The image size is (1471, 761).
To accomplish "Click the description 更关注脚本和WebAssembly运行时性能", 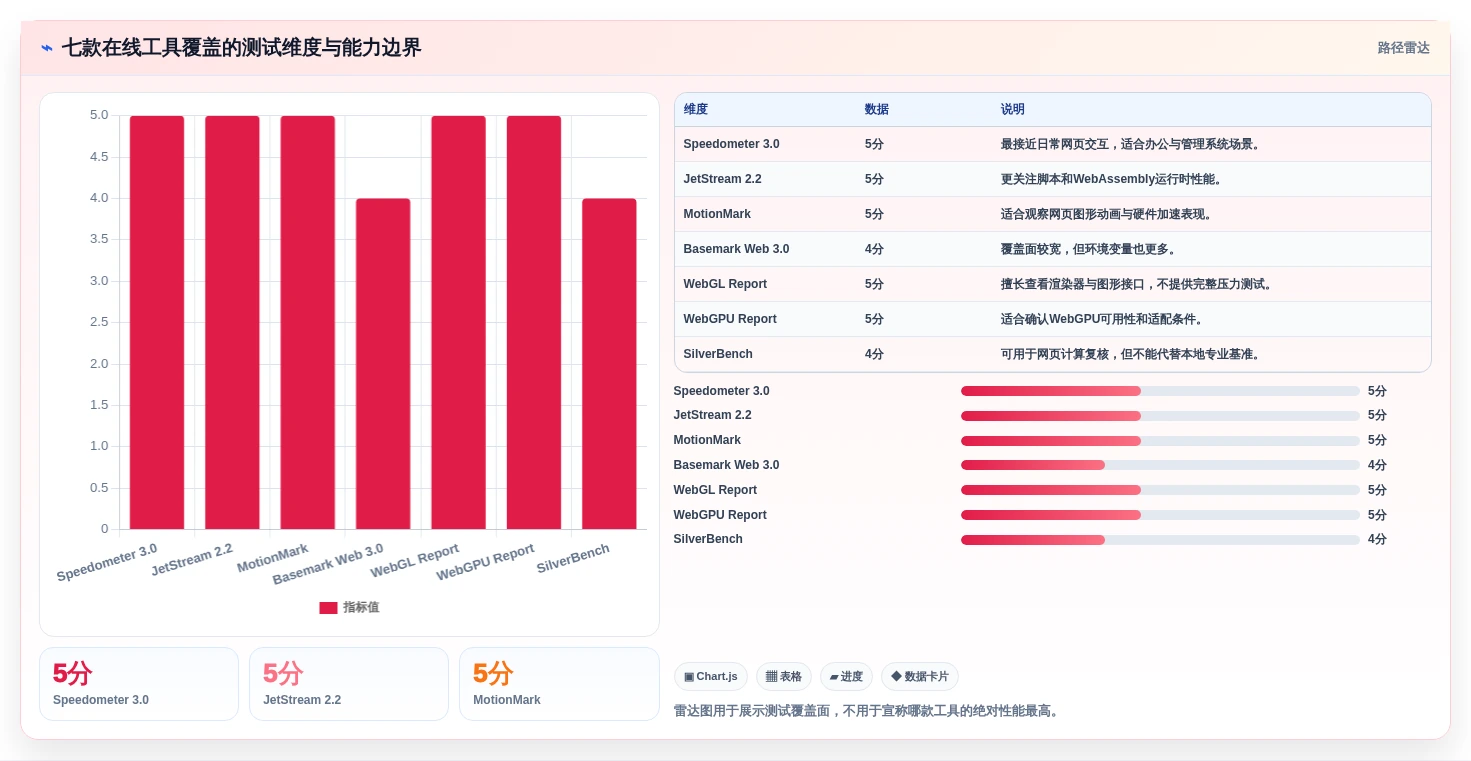I will click(1113, 179).
